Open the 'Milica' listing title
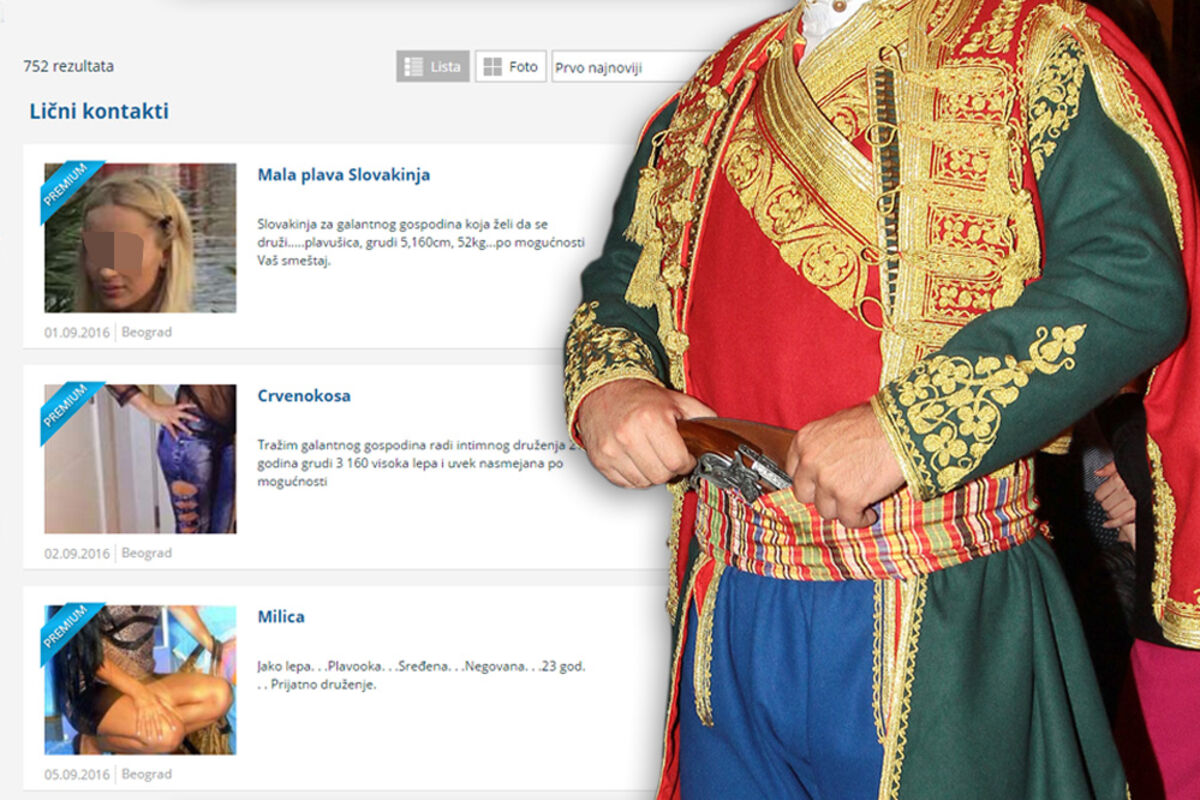 pyautogui.click(x=281, y=617)
